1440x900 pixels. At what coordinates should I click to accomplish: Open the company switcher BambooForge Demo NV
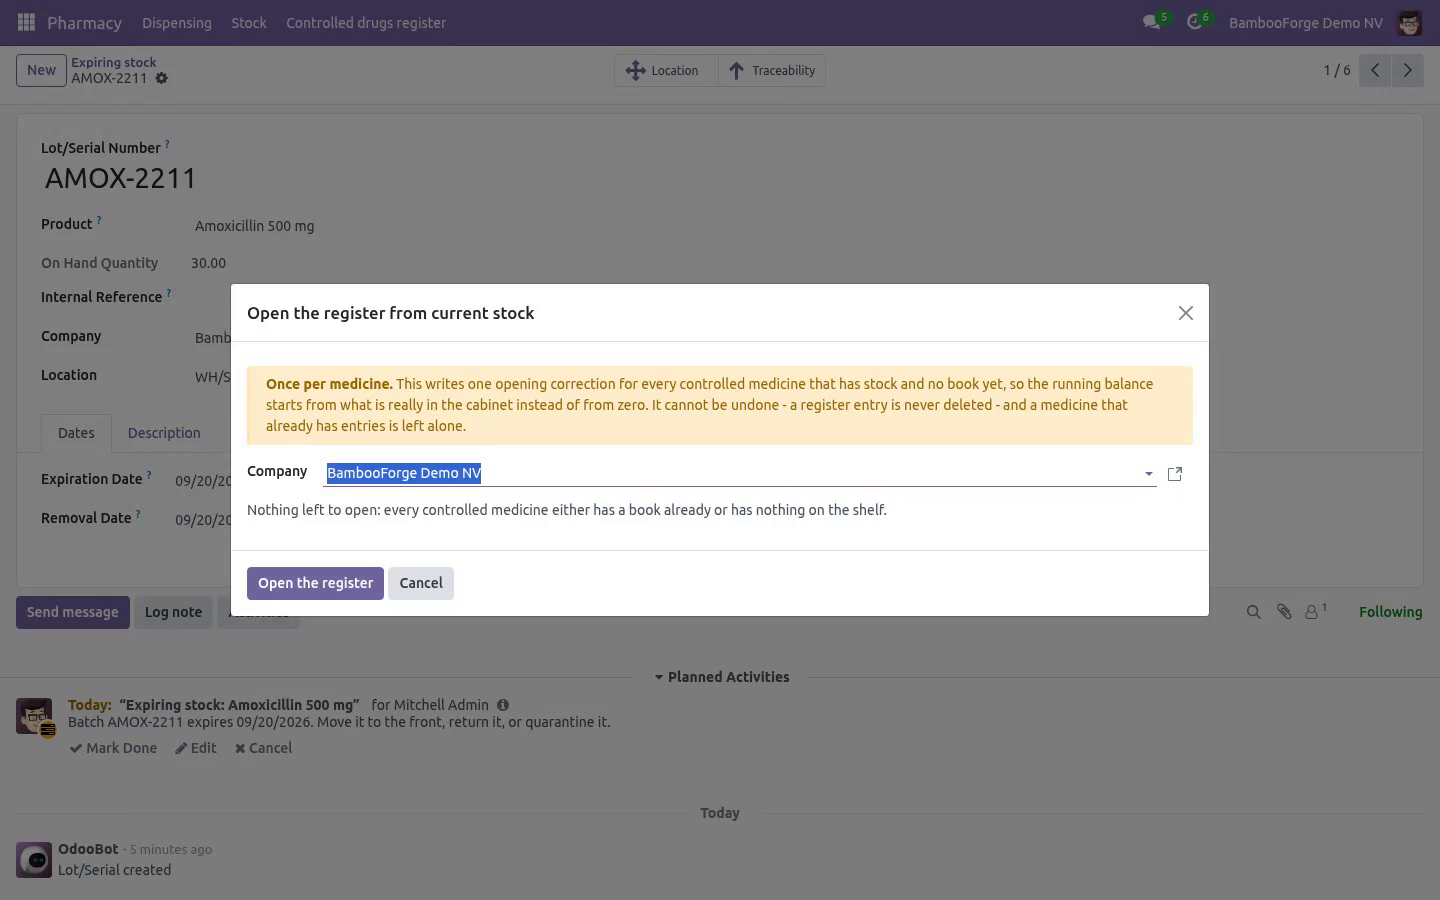[1306, 23]
